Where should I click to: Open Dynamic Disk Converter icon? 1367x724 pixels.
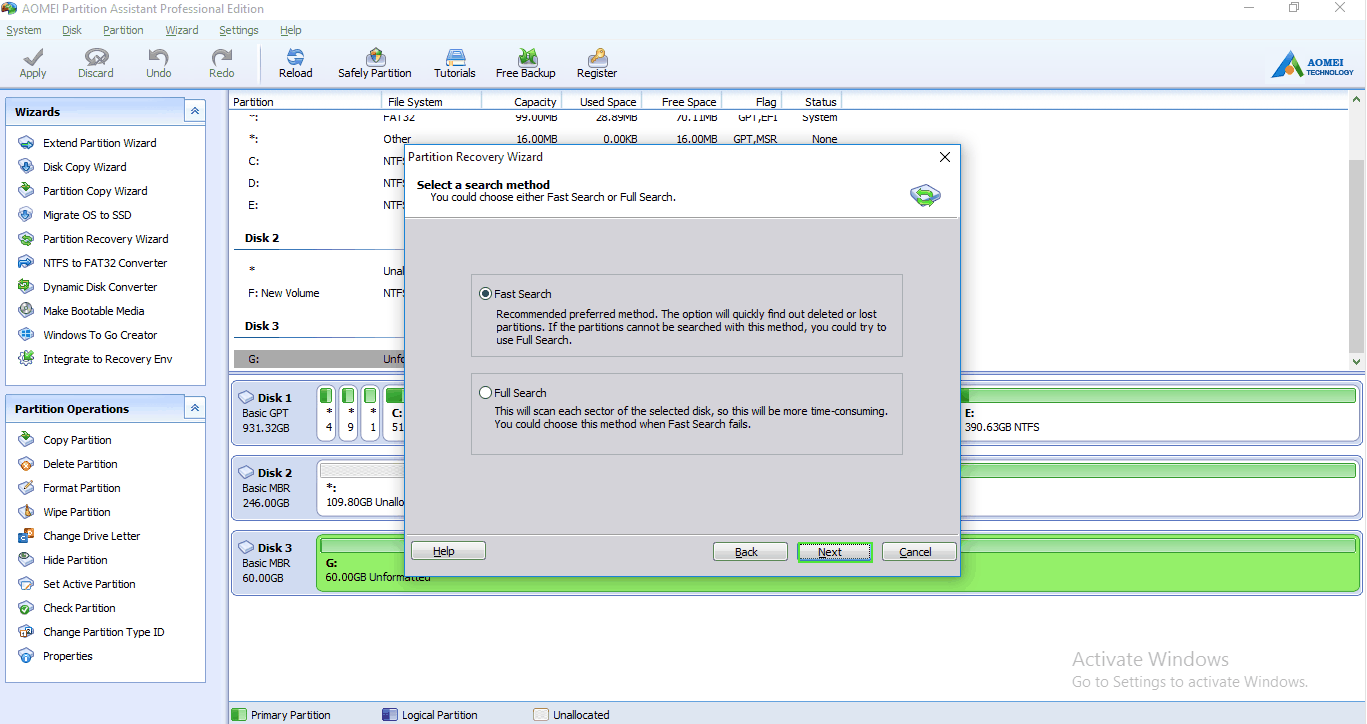26,287
